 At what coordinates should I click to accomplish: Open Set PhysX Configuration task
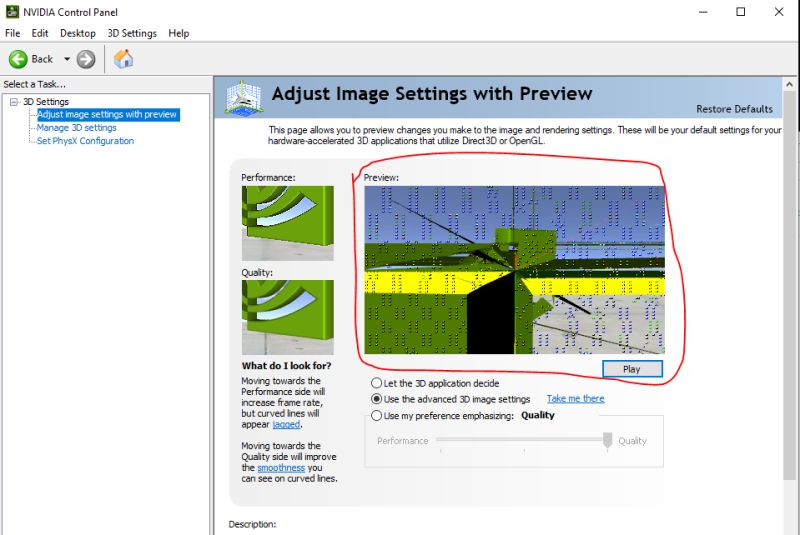pos(85,141)
